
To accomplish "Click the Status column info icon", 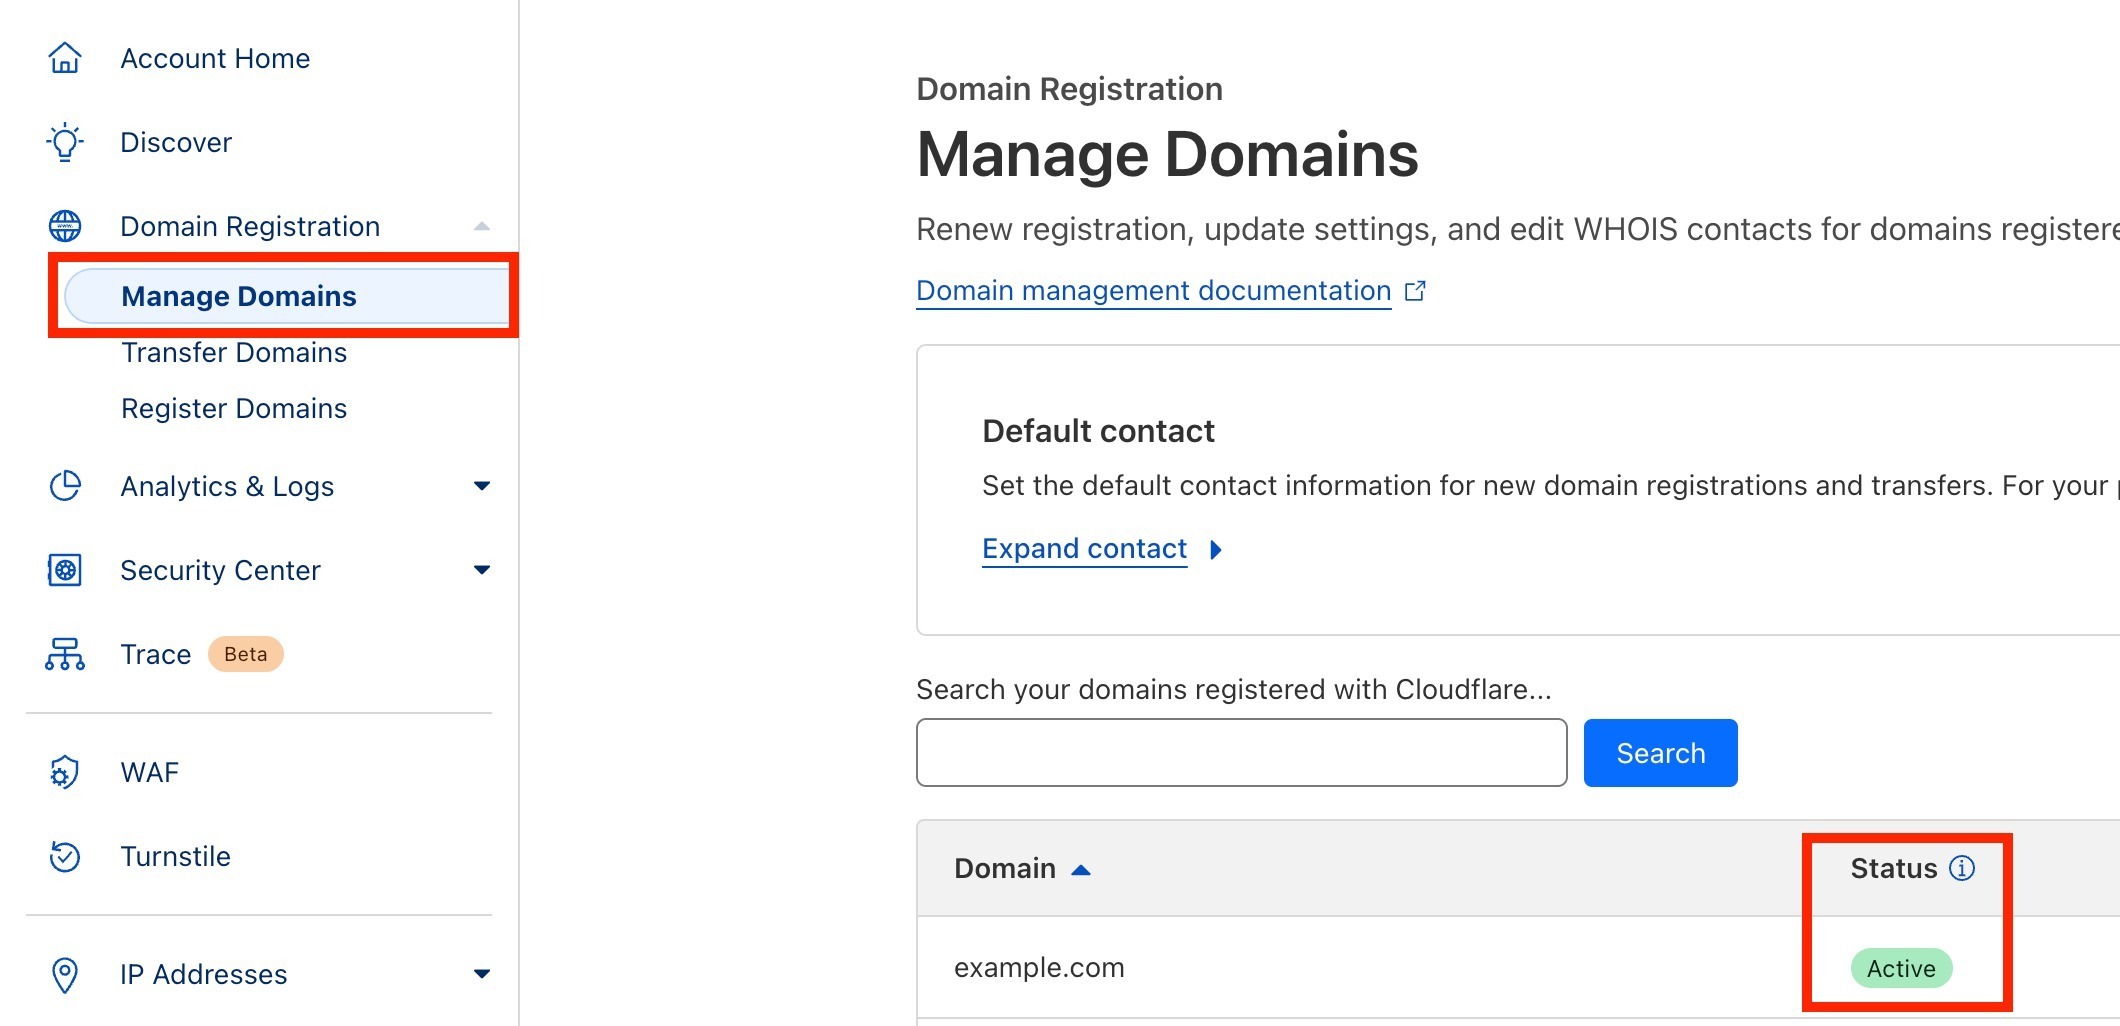I will 1962,868.
